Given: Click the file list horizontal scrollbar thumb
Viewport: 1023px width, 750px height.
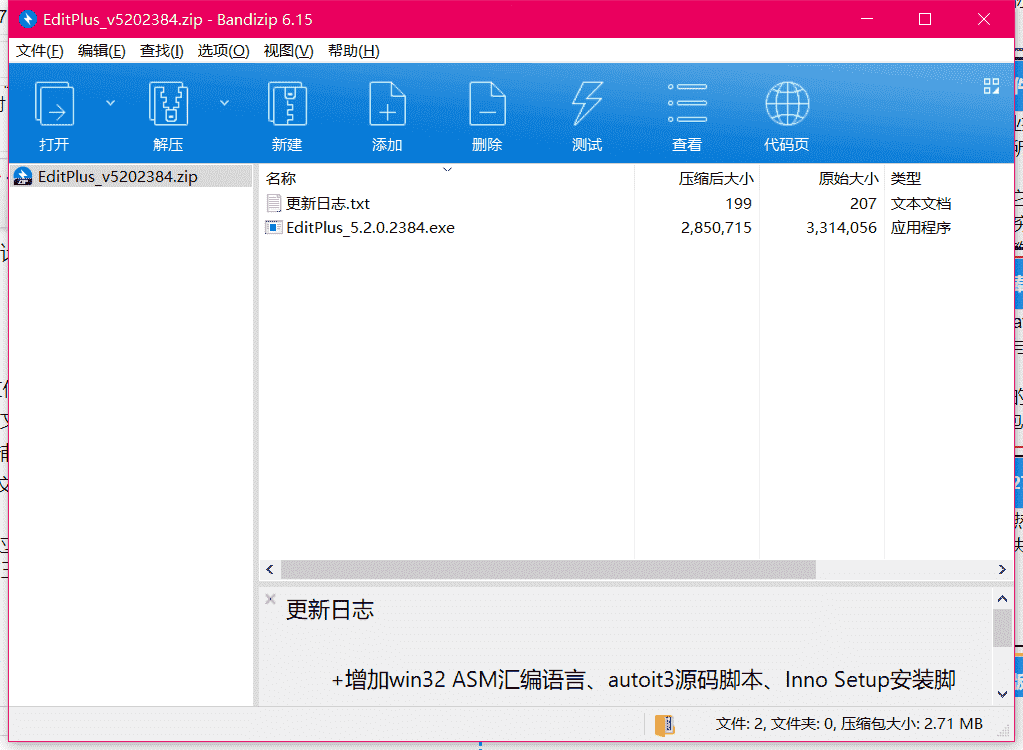Looking at the screenshot, I should coord(548,569).
